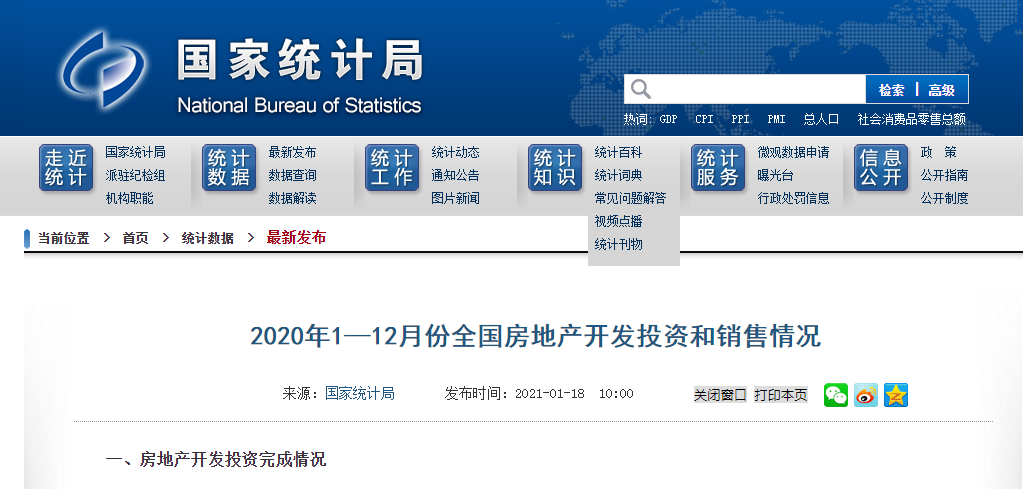Open 统计动态 menu link
This screenshot has height=489, width=1023.
coord(455,153)
